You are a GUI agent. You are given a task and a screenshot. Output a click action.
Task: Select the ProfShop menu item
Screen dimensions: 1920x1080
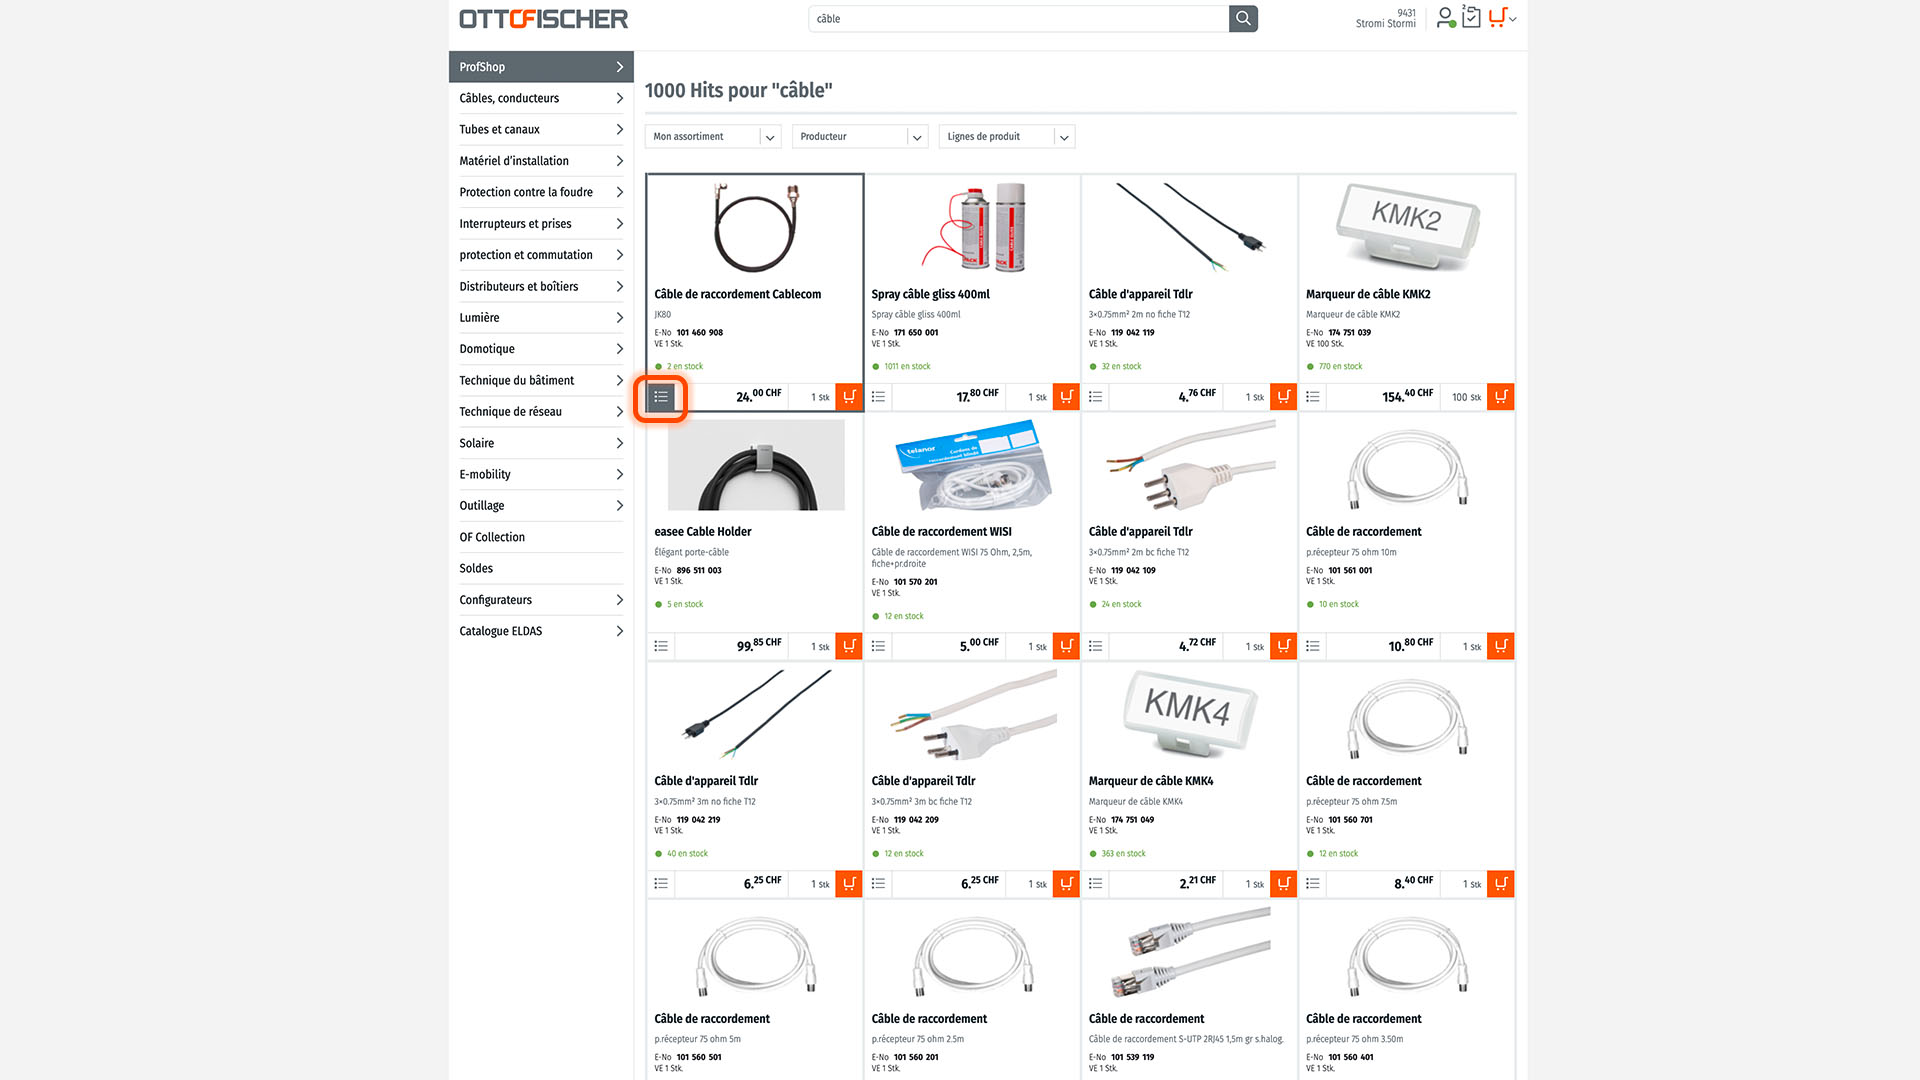541,67
